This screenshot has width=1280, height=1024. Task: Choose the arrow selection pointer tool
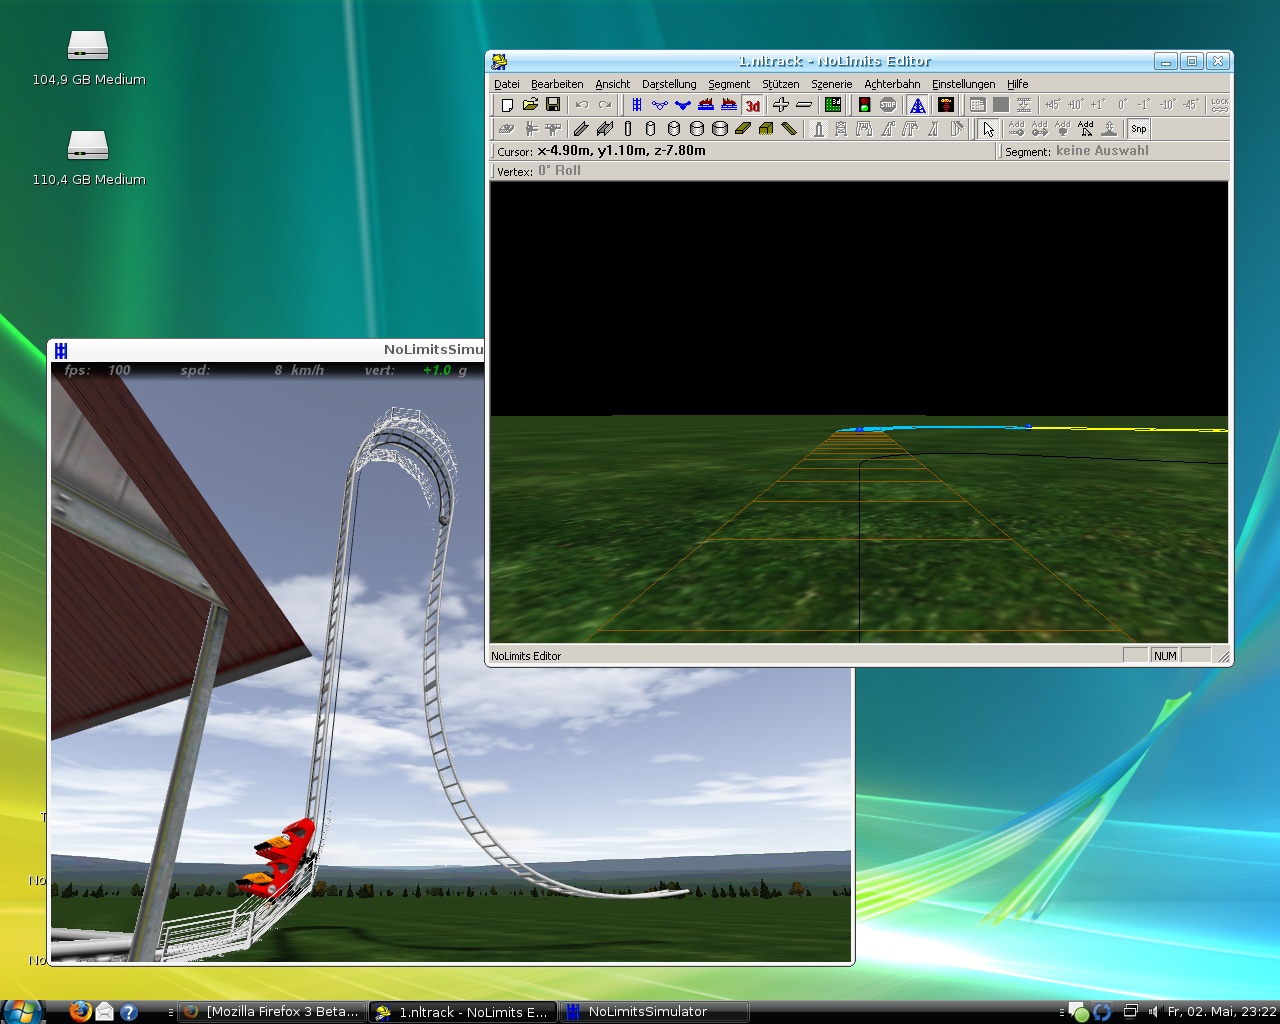tap(989, 129)
